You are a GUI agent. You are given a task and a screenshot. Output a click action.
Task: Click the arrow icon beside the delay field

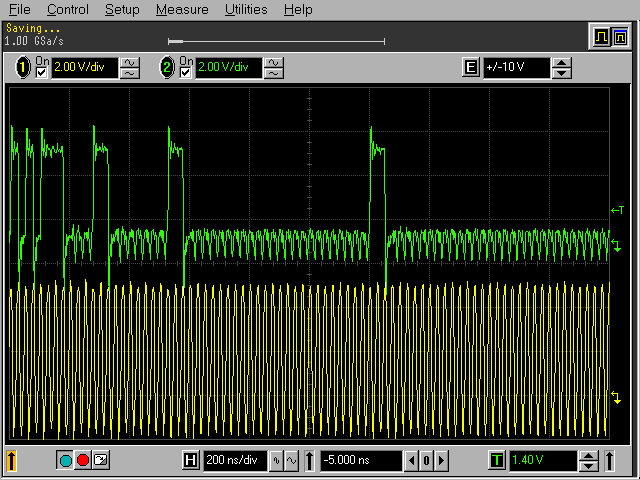point(309,460)
